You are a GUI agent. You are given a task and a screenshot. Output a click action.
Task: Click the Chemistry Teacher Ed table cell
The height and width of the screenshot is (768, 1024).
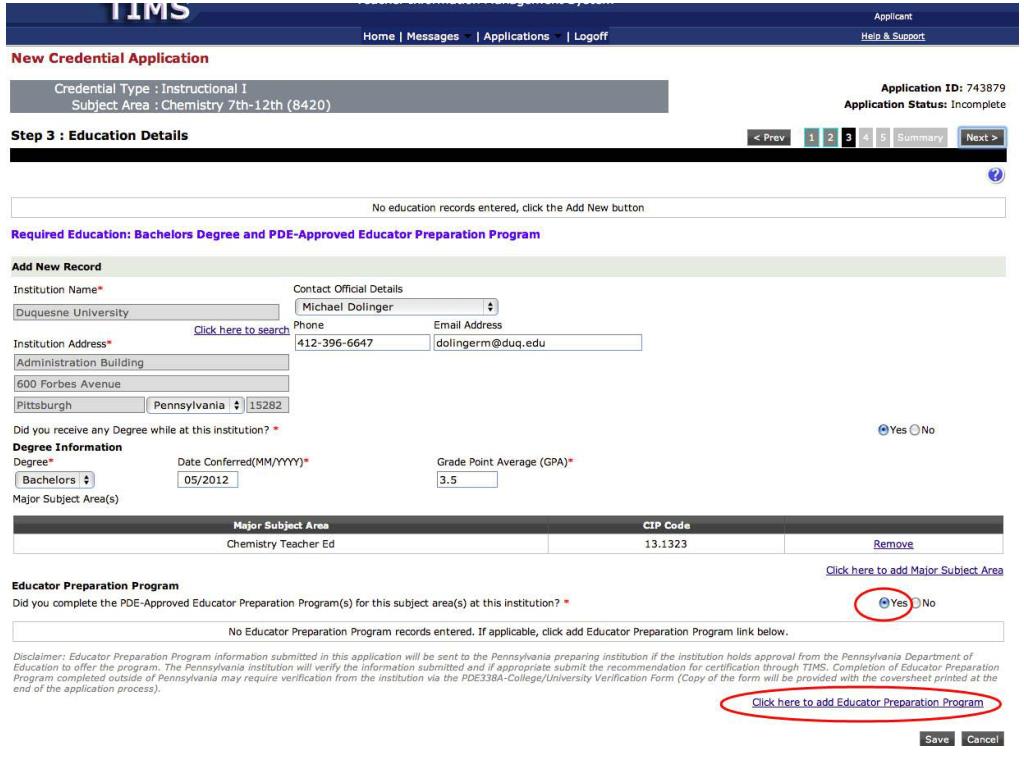(281, 544)
